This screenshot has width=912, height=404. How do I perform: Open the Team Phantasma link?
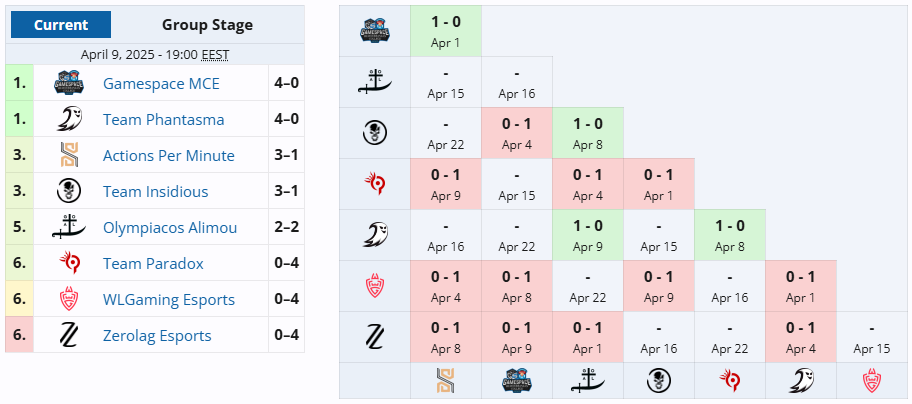coord(163,119)
